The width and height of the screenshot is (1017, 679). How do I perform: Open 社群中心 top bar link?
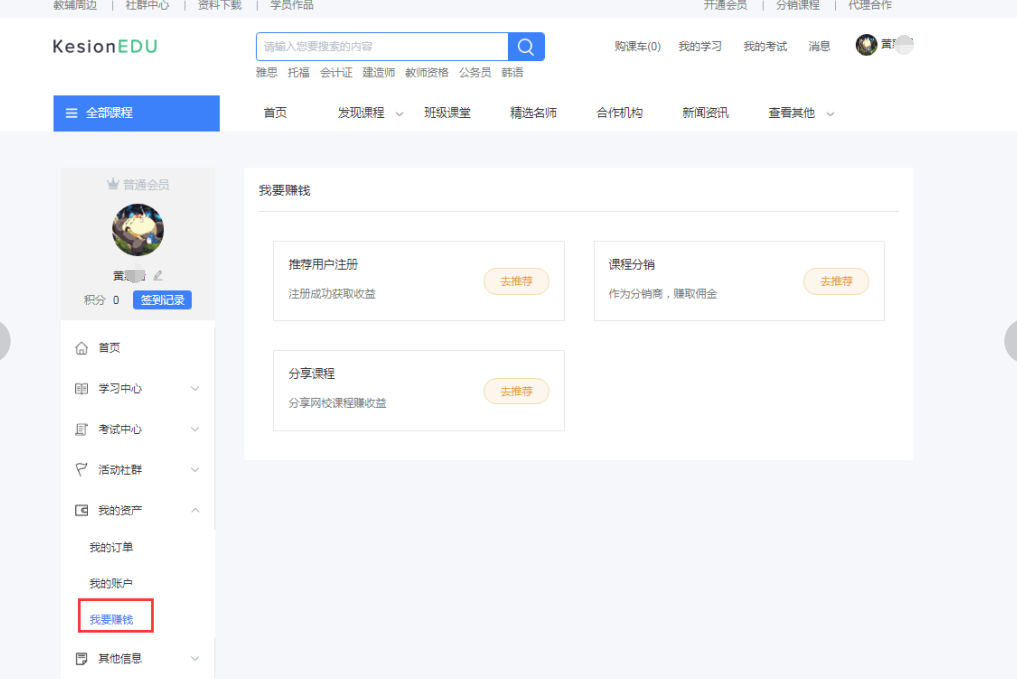[x=147, y=5]
